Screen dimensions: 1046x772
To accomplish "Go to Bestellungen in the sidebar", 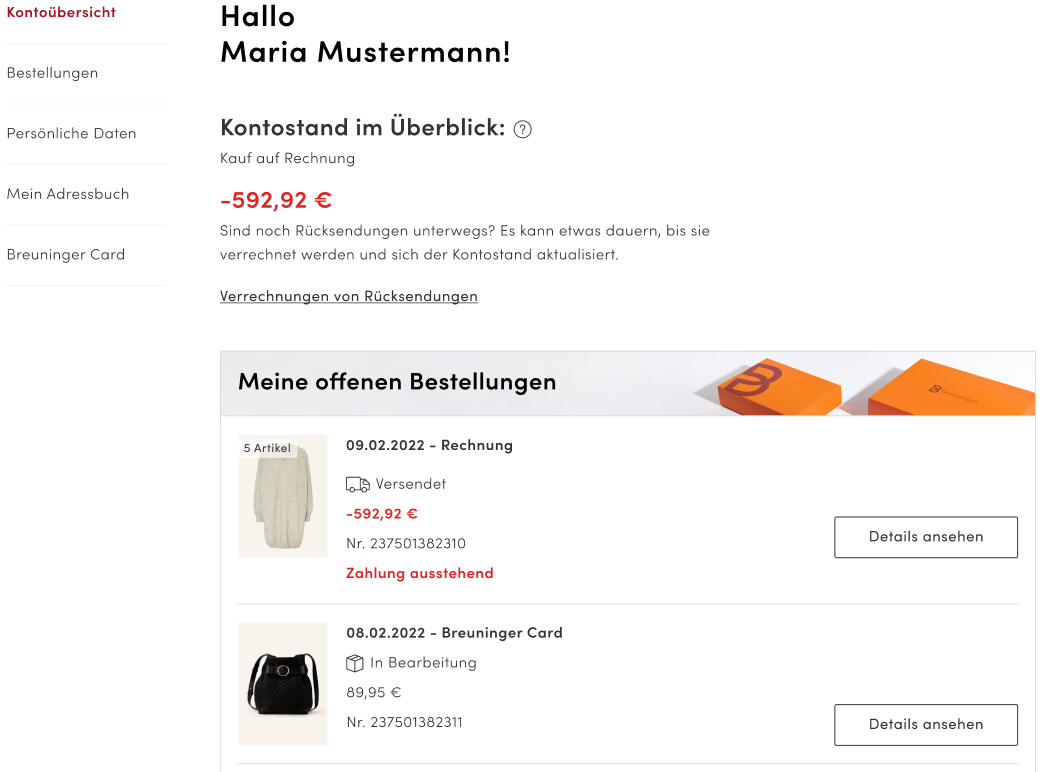I will coord(52,73).
